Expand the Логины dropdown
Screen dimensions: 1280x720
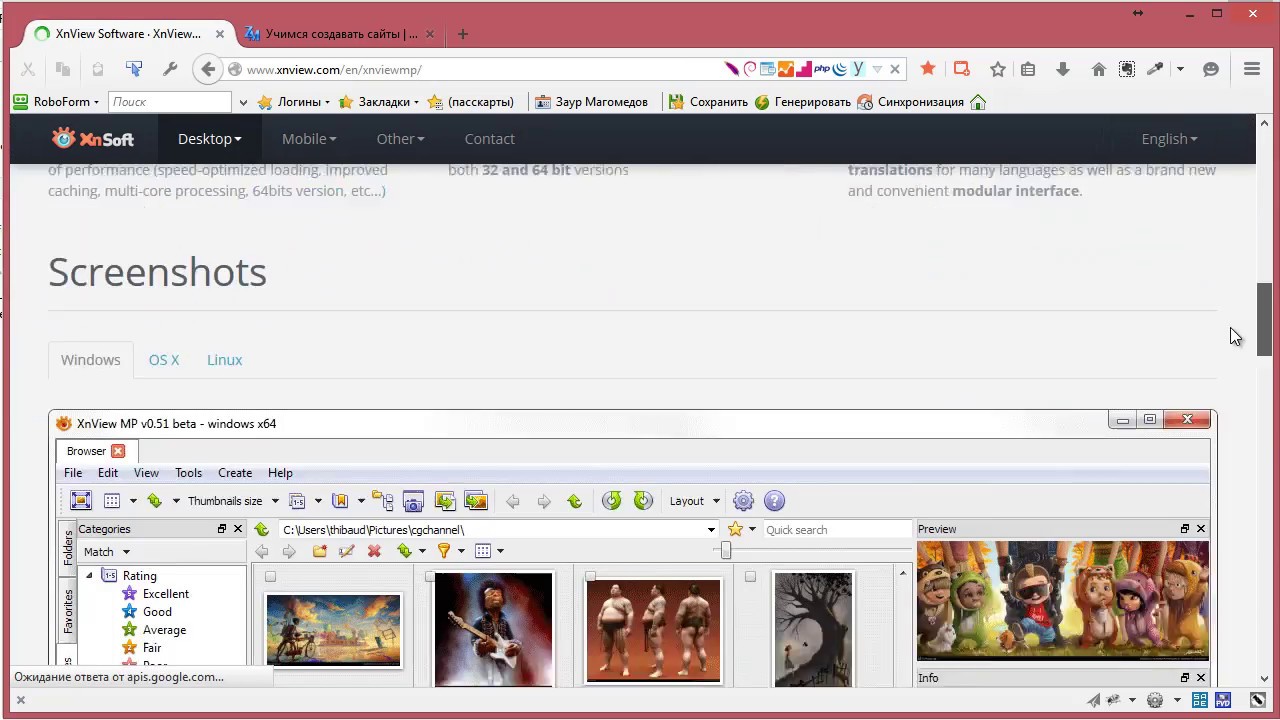294,102
